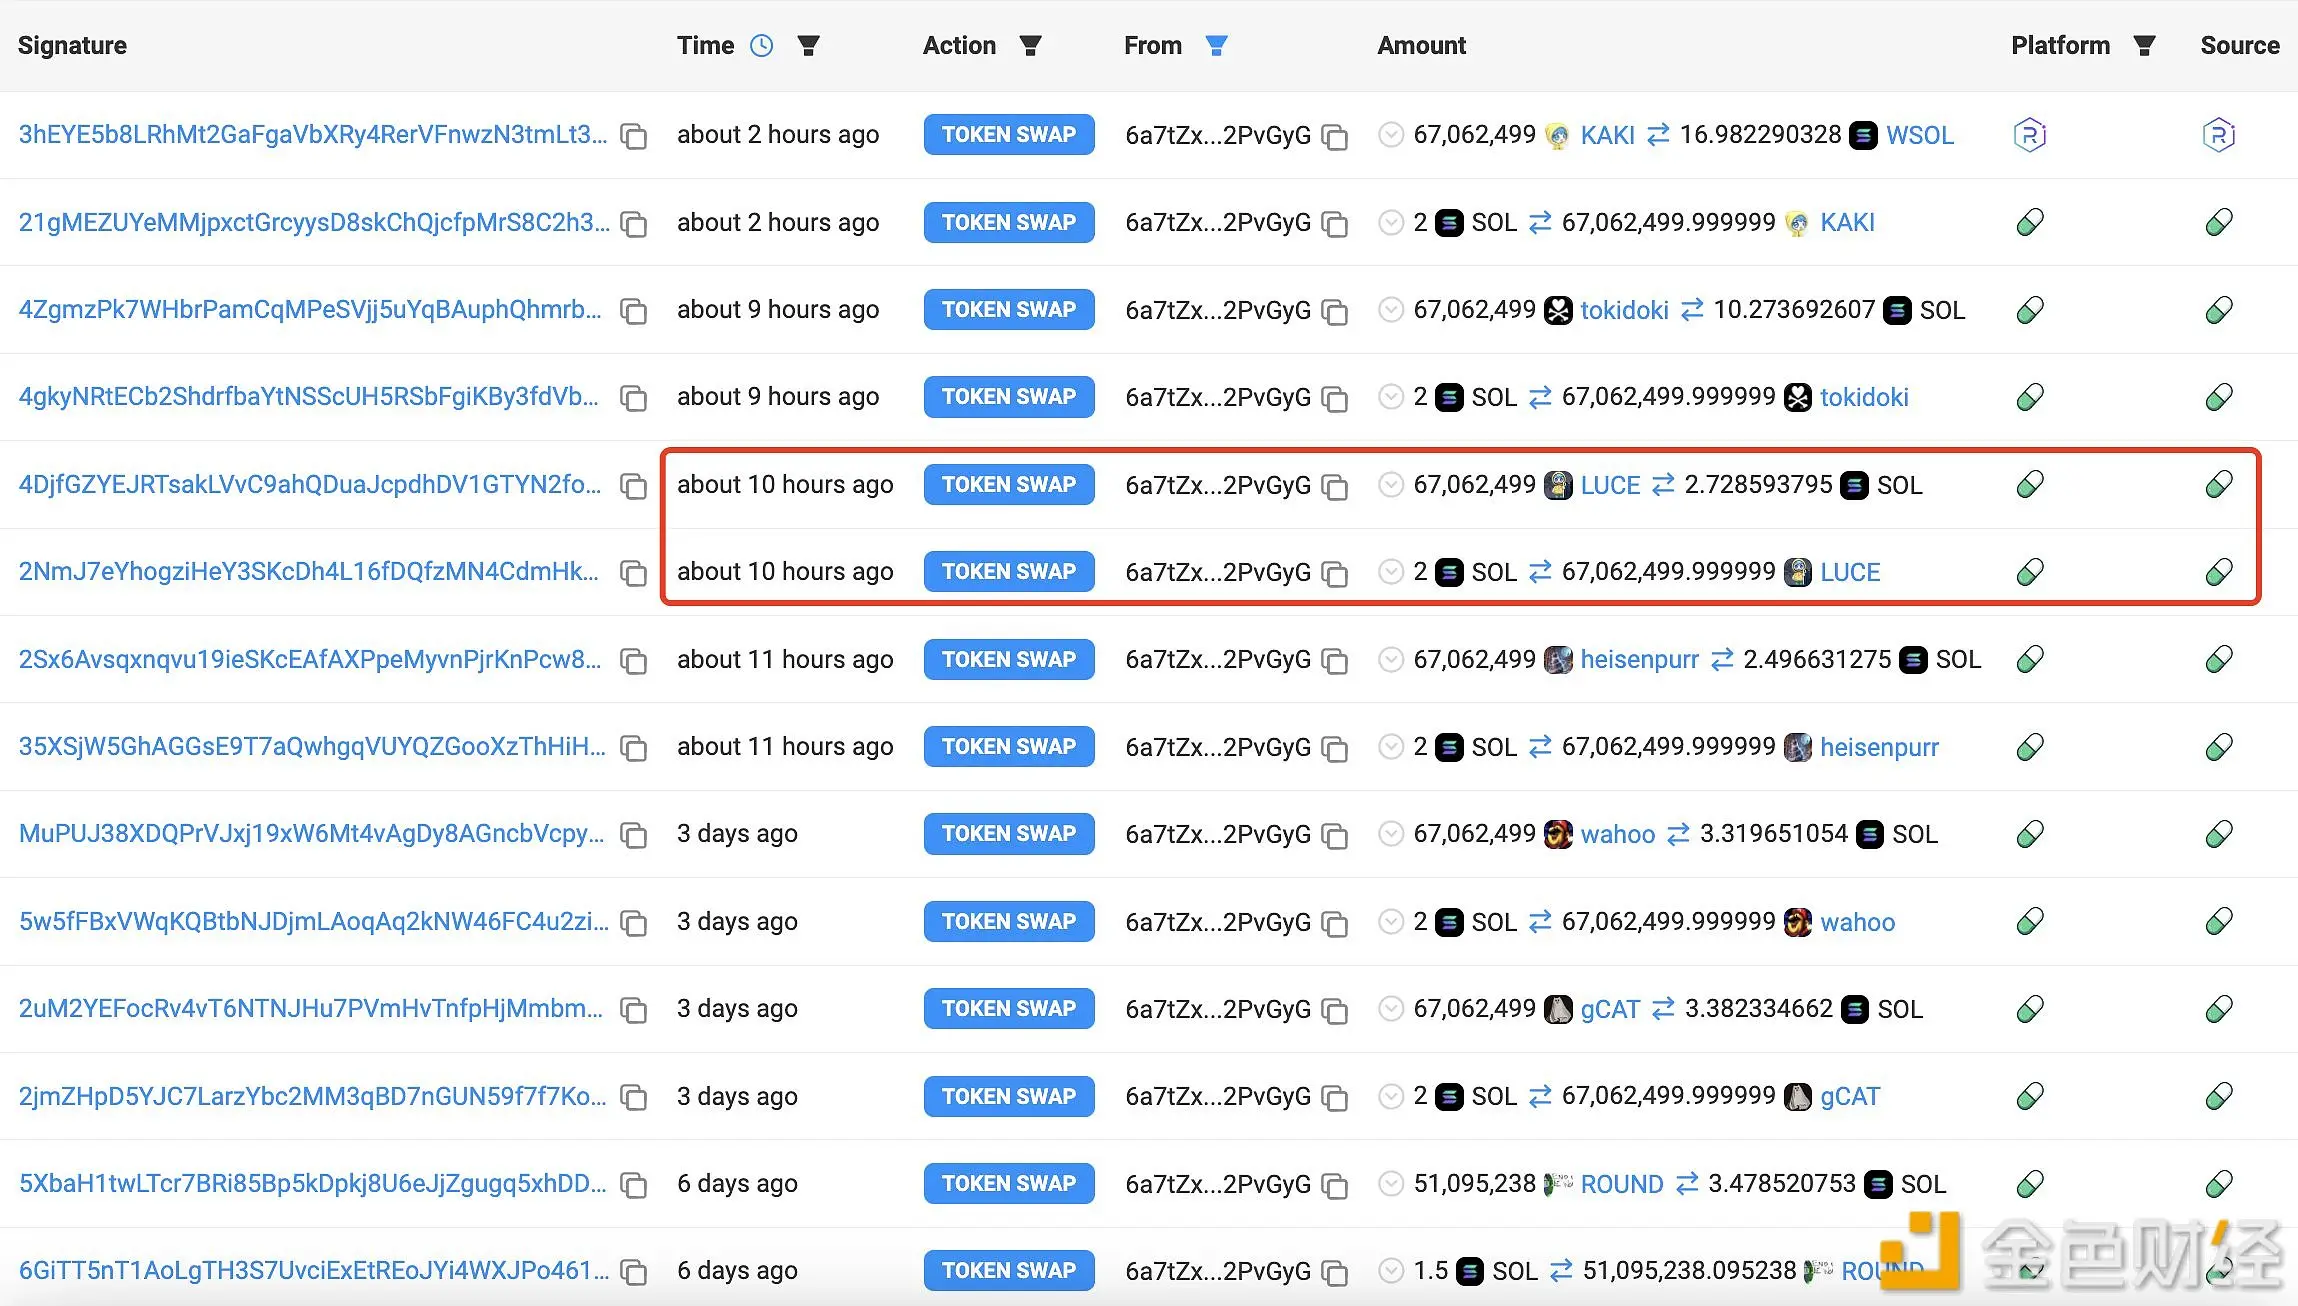The image size is (2298, 1306).
Task: Open 6a7tZx...2PvGyG address in ROUND sell row
Action: (1217, 1184)
